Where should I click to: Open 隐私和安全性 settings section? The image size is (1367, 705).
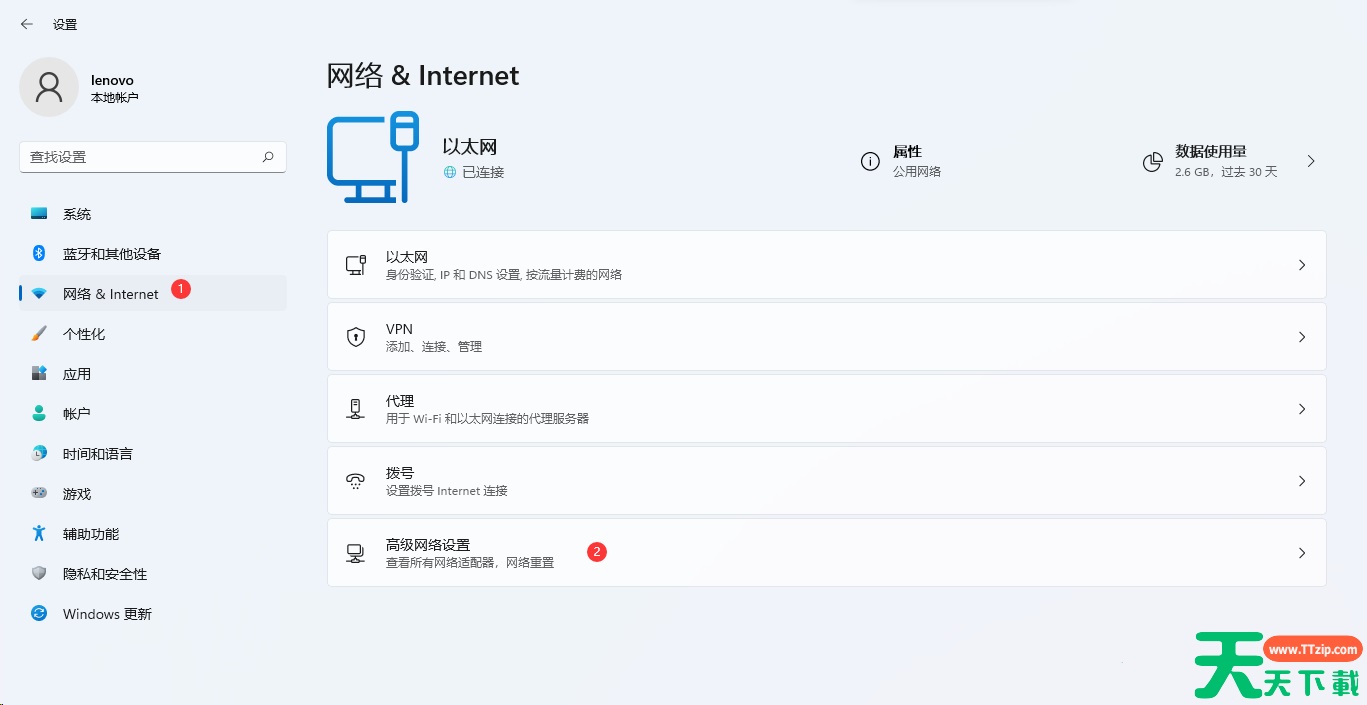104,574
